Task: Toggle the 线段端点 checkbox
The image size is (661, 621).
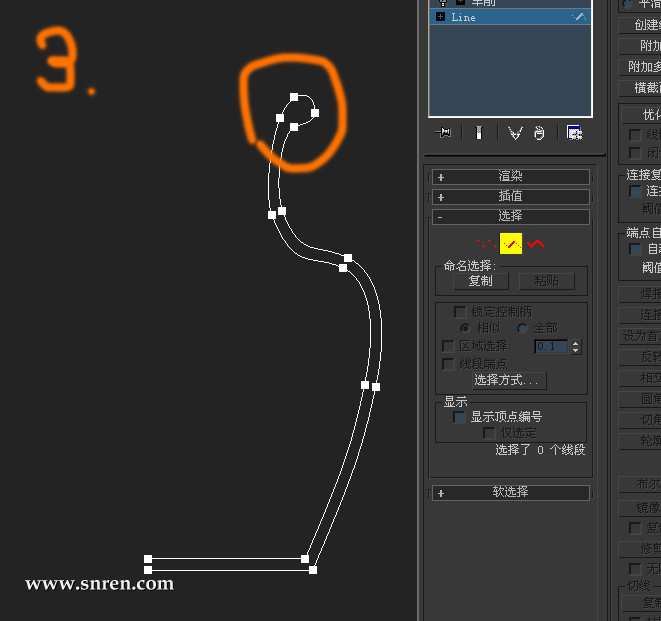Action: pos(447,364)
